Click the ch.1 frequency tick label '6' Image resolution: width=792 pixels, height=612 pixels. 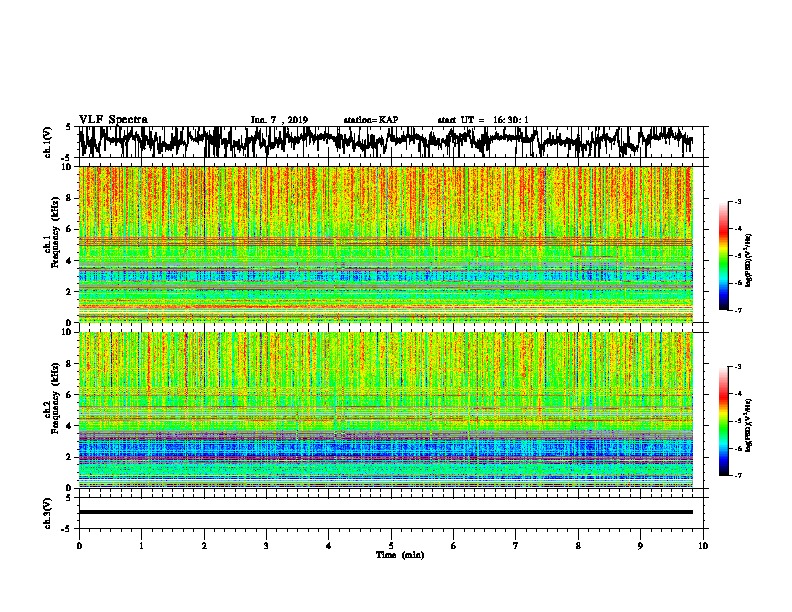(x=70, y=230)
